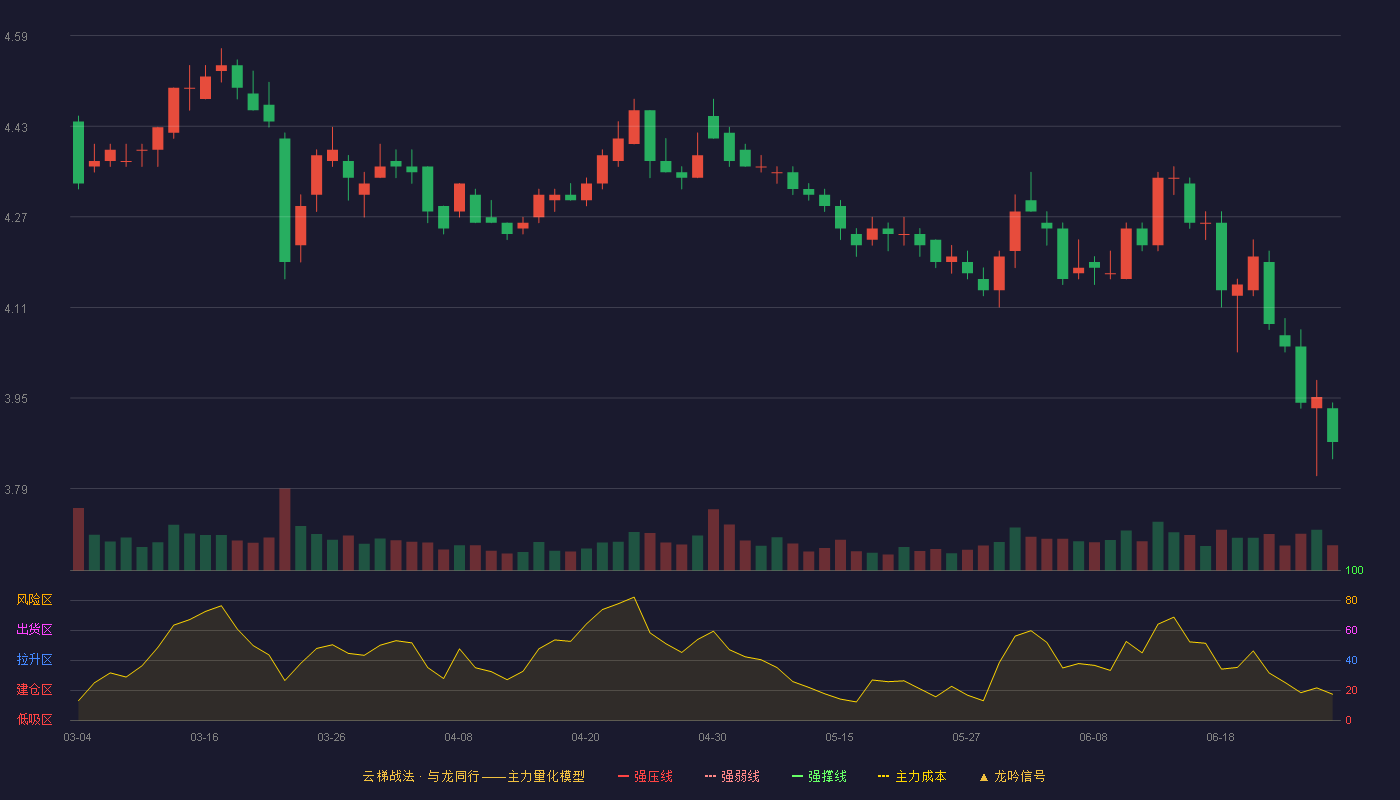This screenshot has width=1400, height=800.
Task: Toggle the 强压线 legend label
Action: (653, 776)
